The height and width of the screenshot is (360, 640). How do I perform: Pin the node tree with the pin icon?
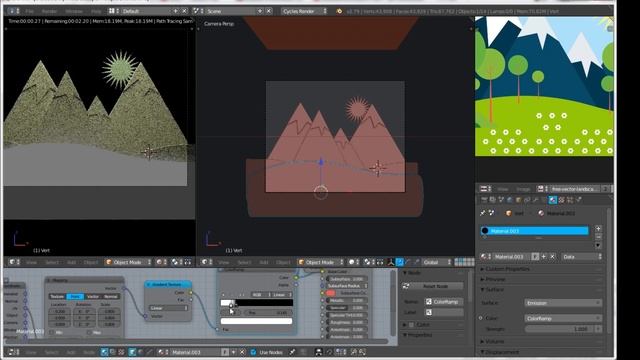coord(292,352)
